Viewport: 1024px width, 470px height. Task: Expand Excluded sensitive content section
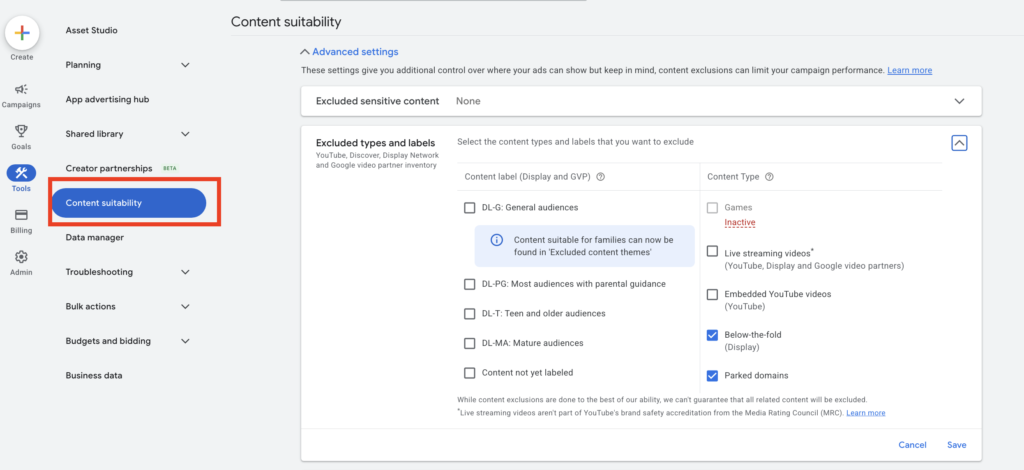tap(959, 101)
